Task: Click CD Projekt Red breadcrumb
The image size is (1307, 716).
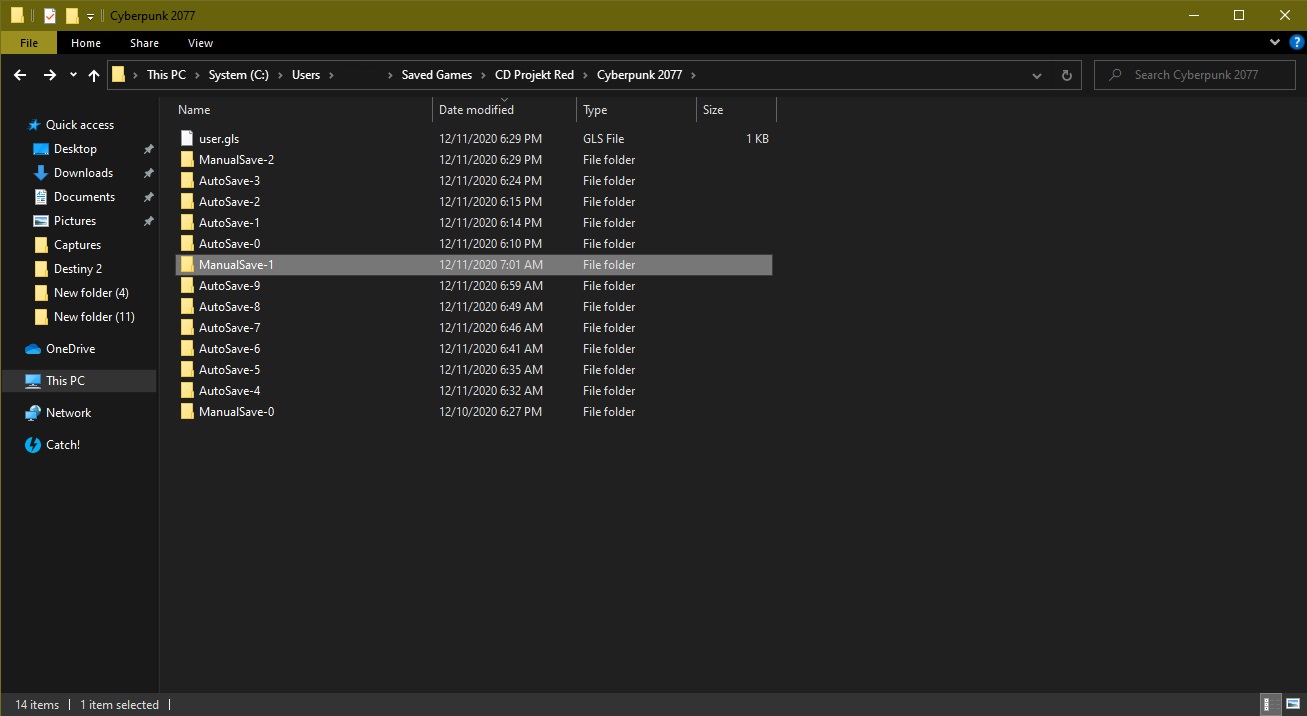Action: [x=534, y=75]
